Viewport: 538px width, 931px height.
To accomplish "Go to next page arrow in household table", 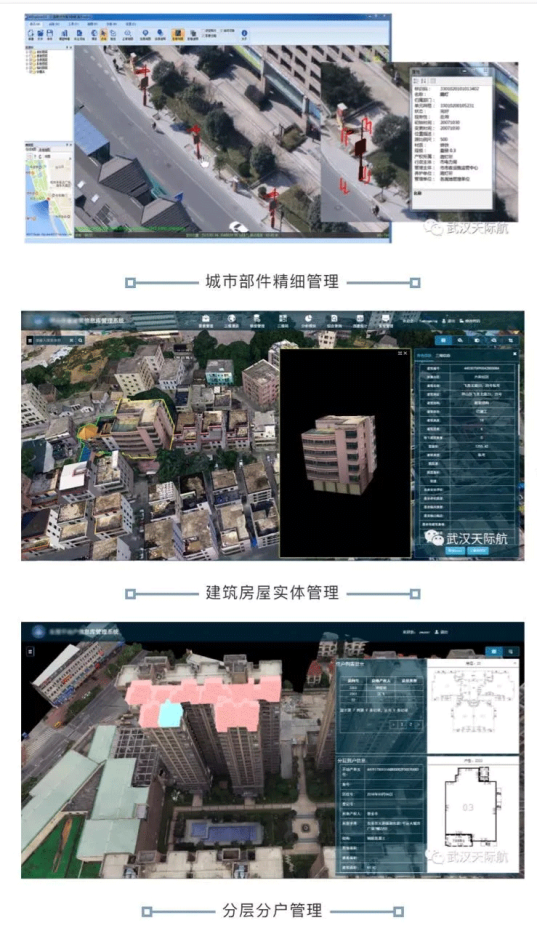I will click(419, 724).
